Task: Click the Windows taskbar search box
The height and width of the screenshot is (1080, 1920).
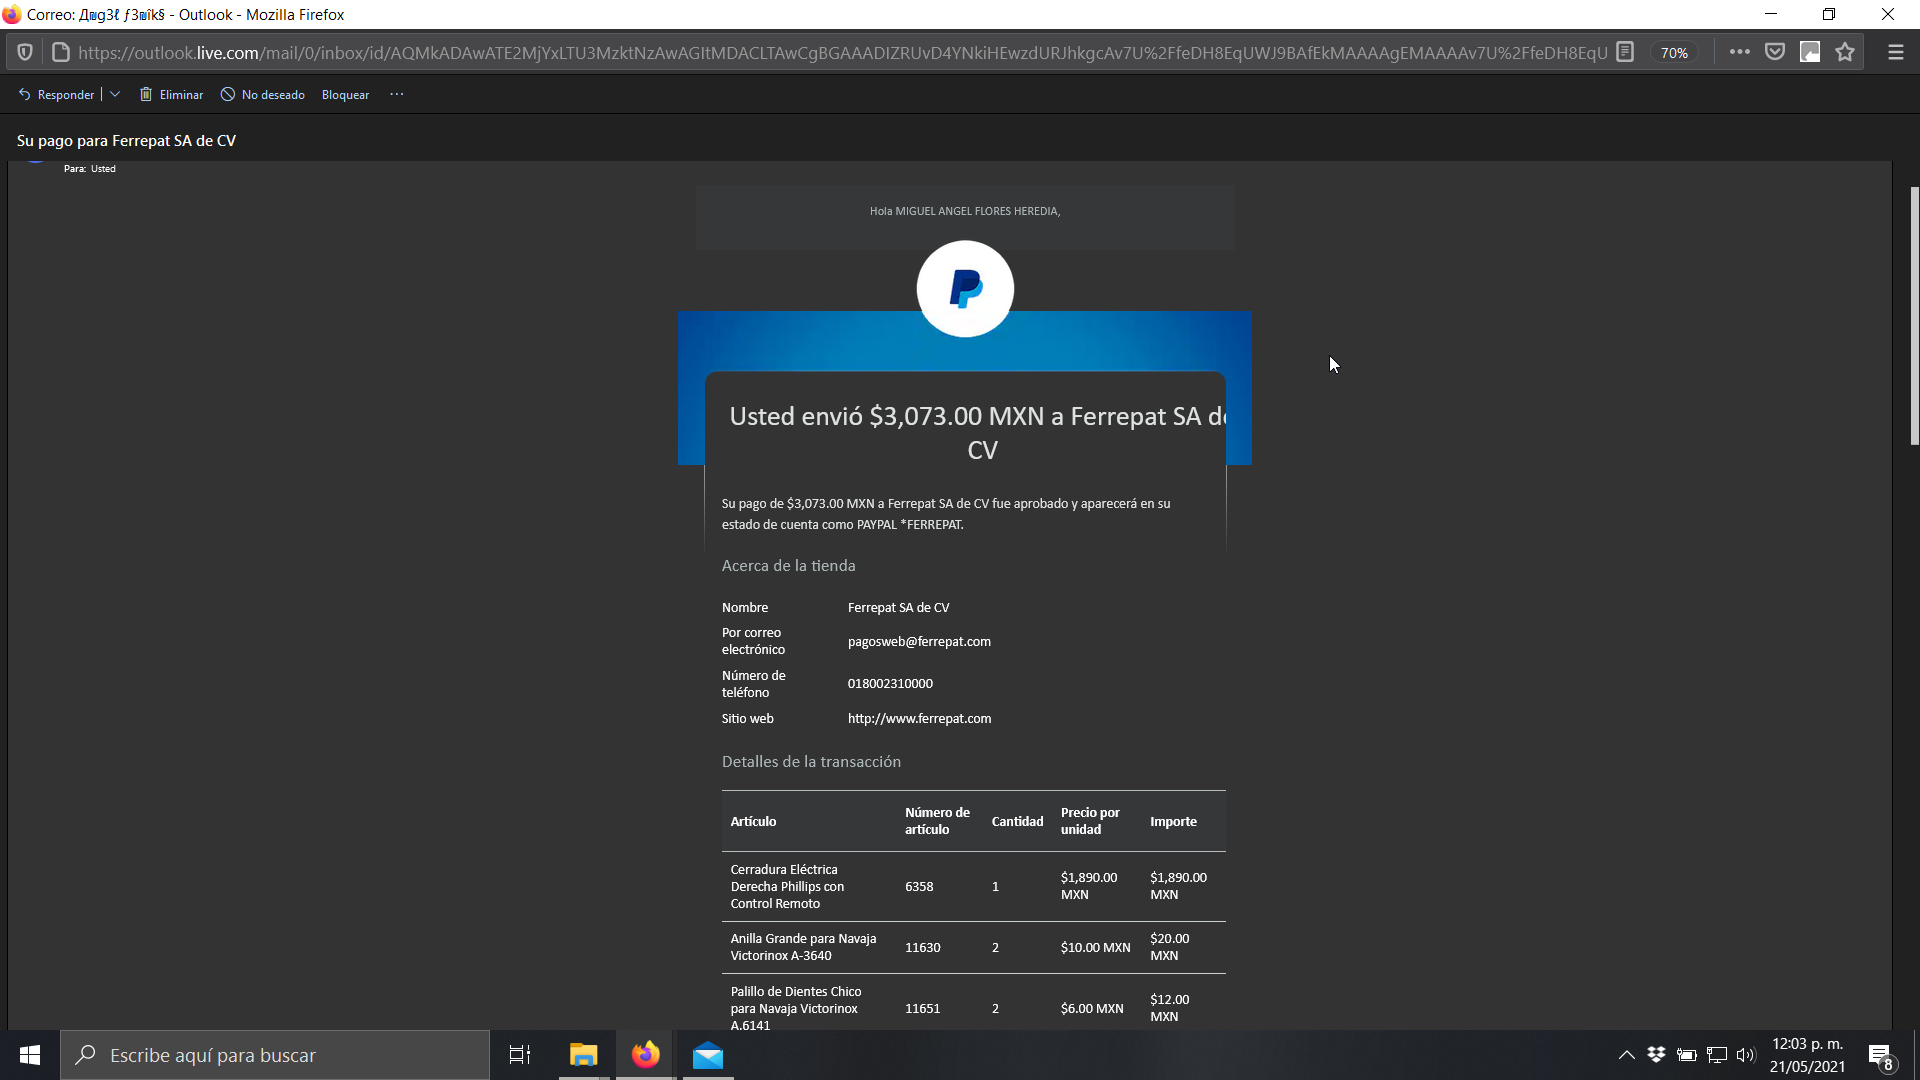Action: [275, 1055]
